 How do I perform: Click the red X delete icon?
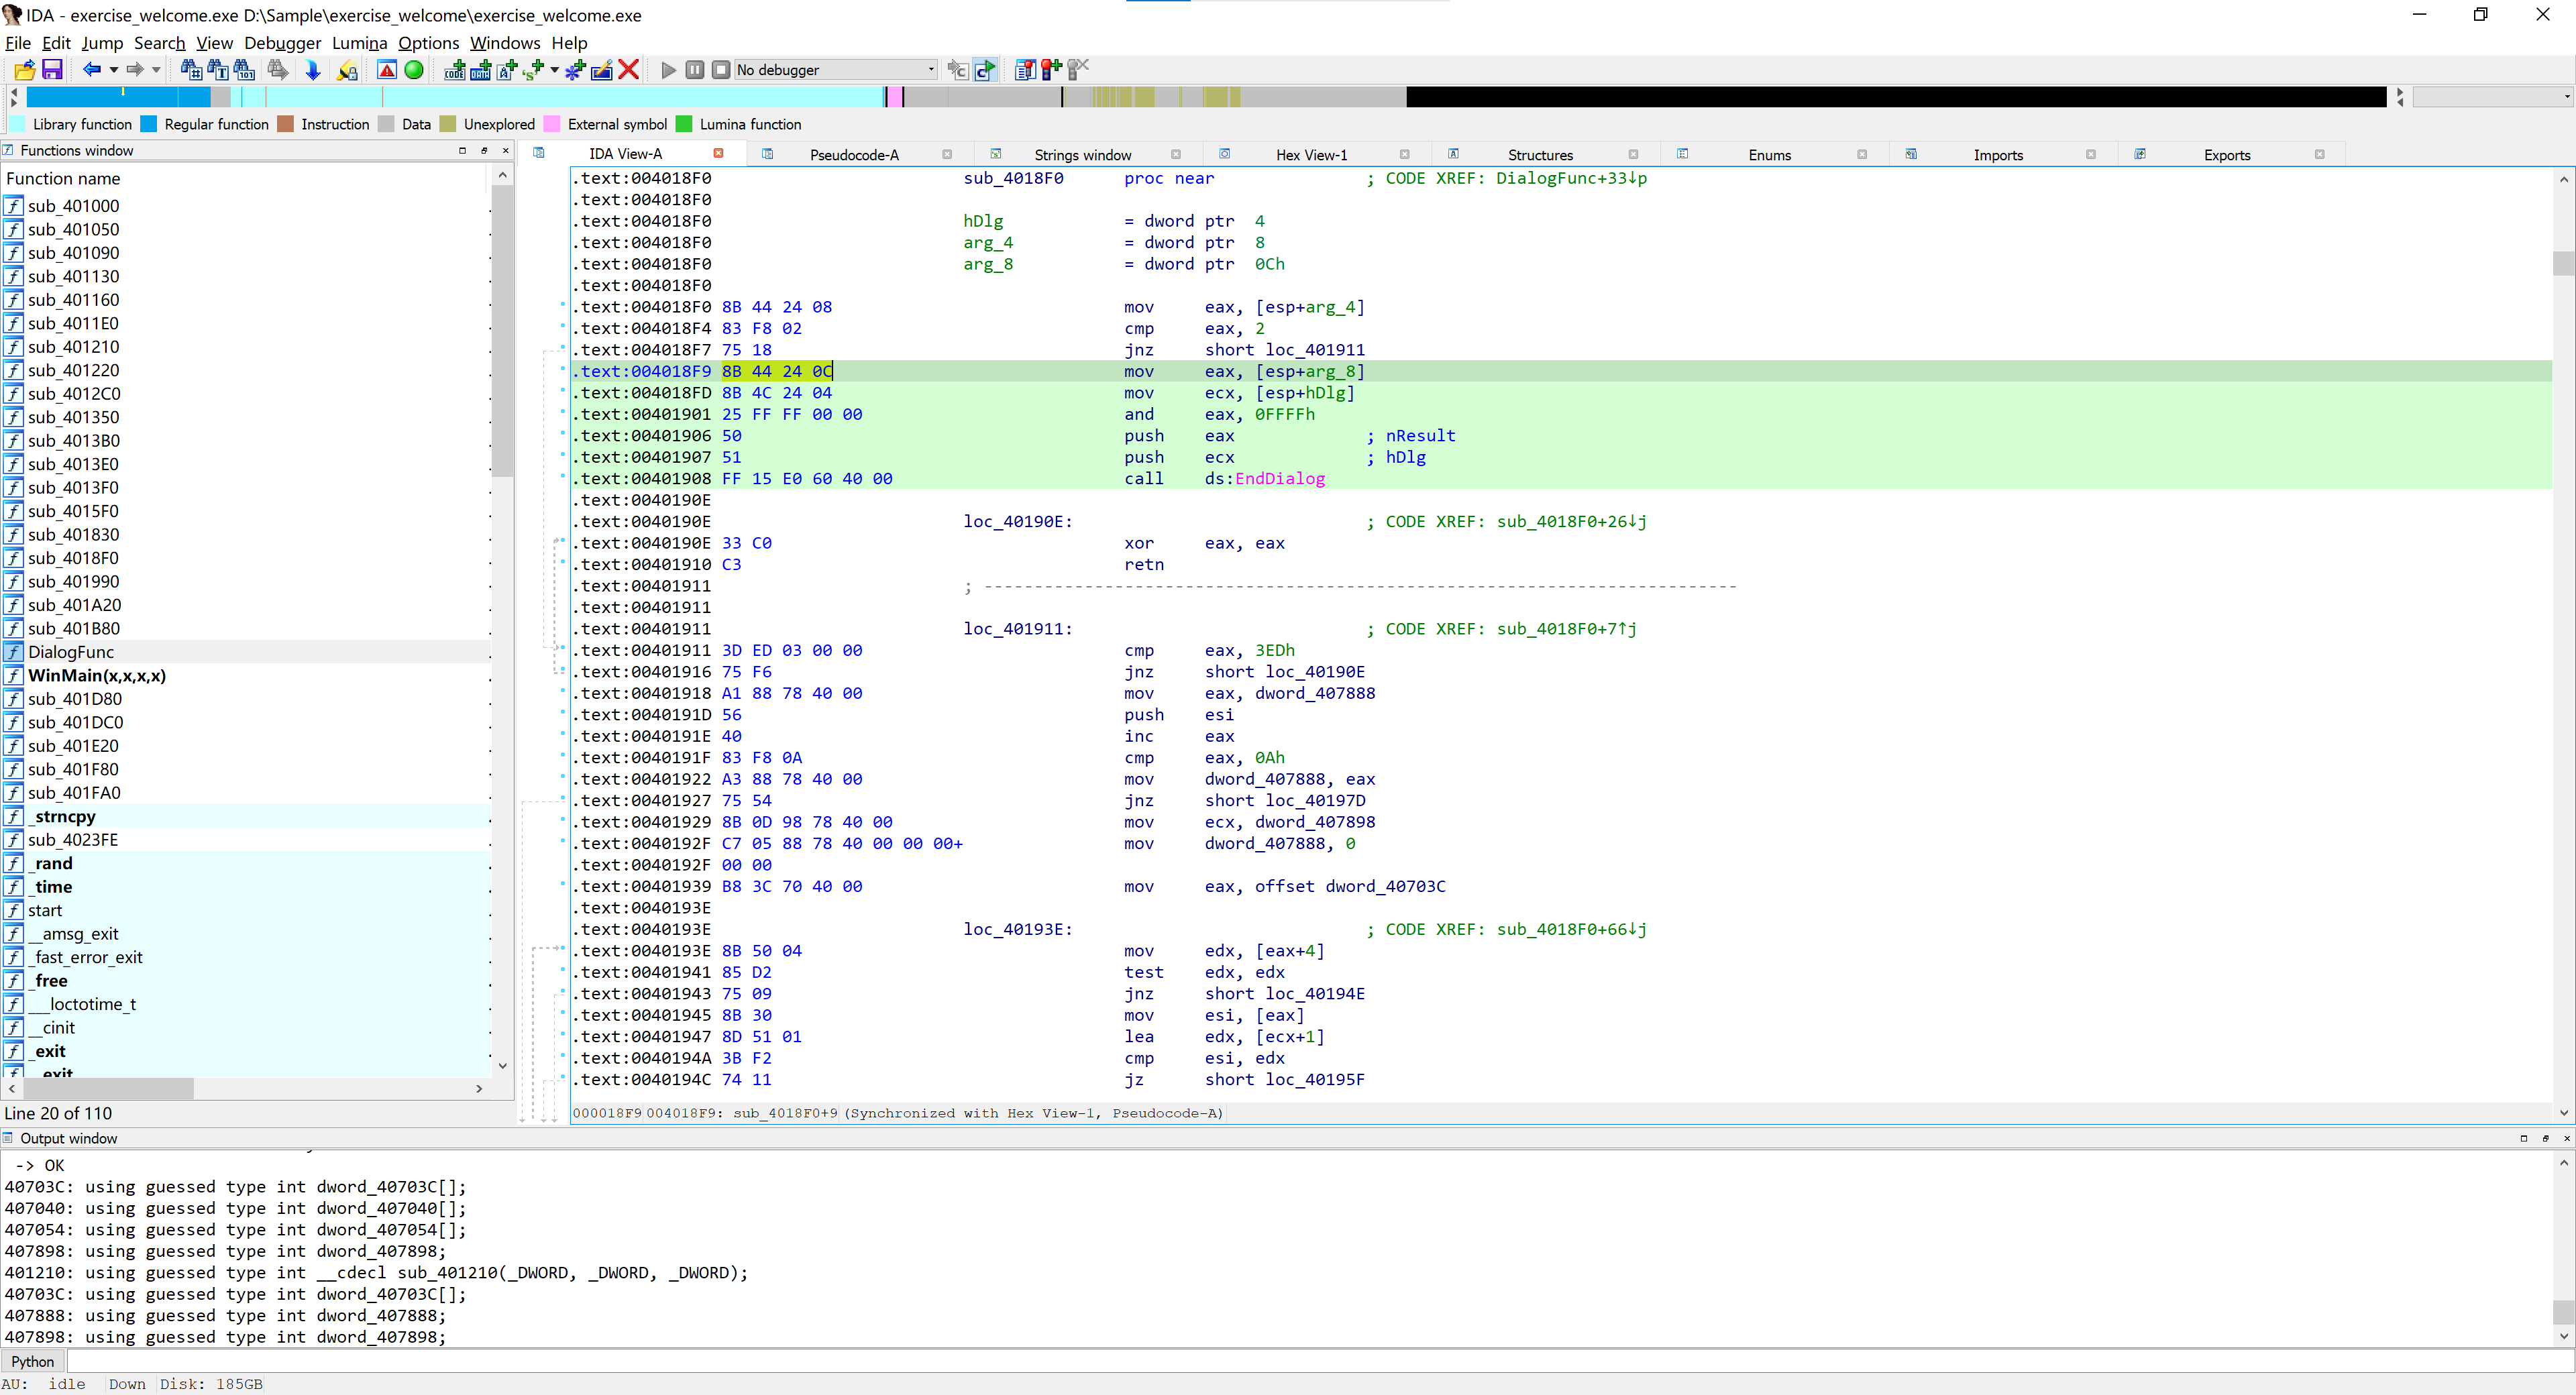[x=629, y=70]
